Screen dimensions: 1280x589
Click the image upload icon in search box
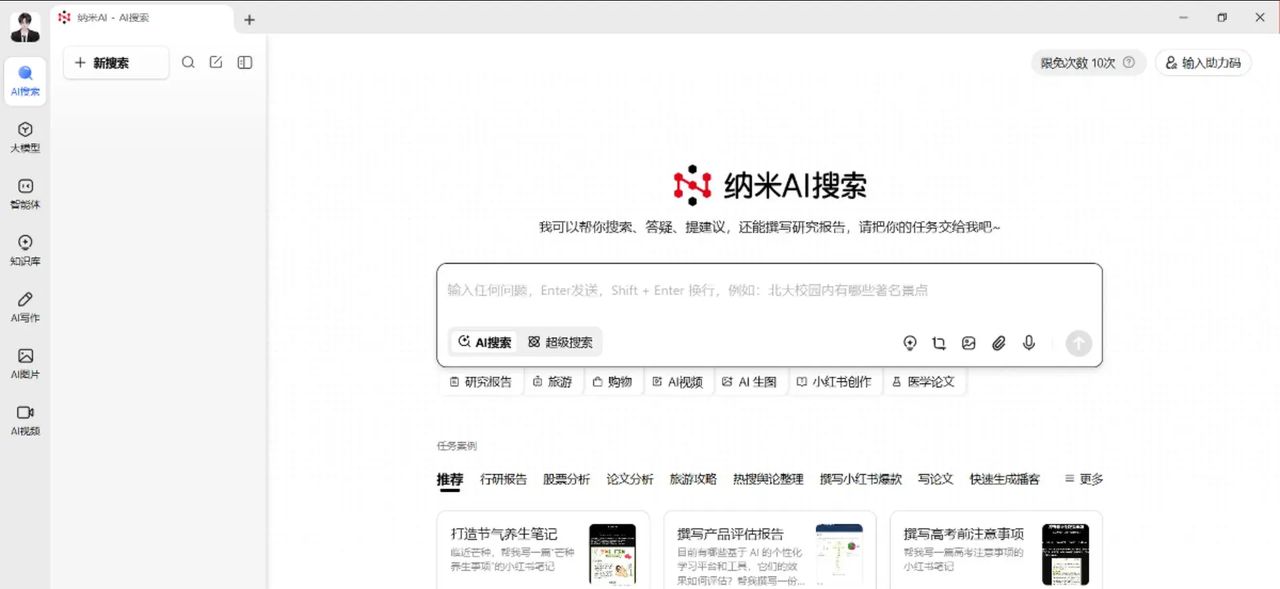968,343
